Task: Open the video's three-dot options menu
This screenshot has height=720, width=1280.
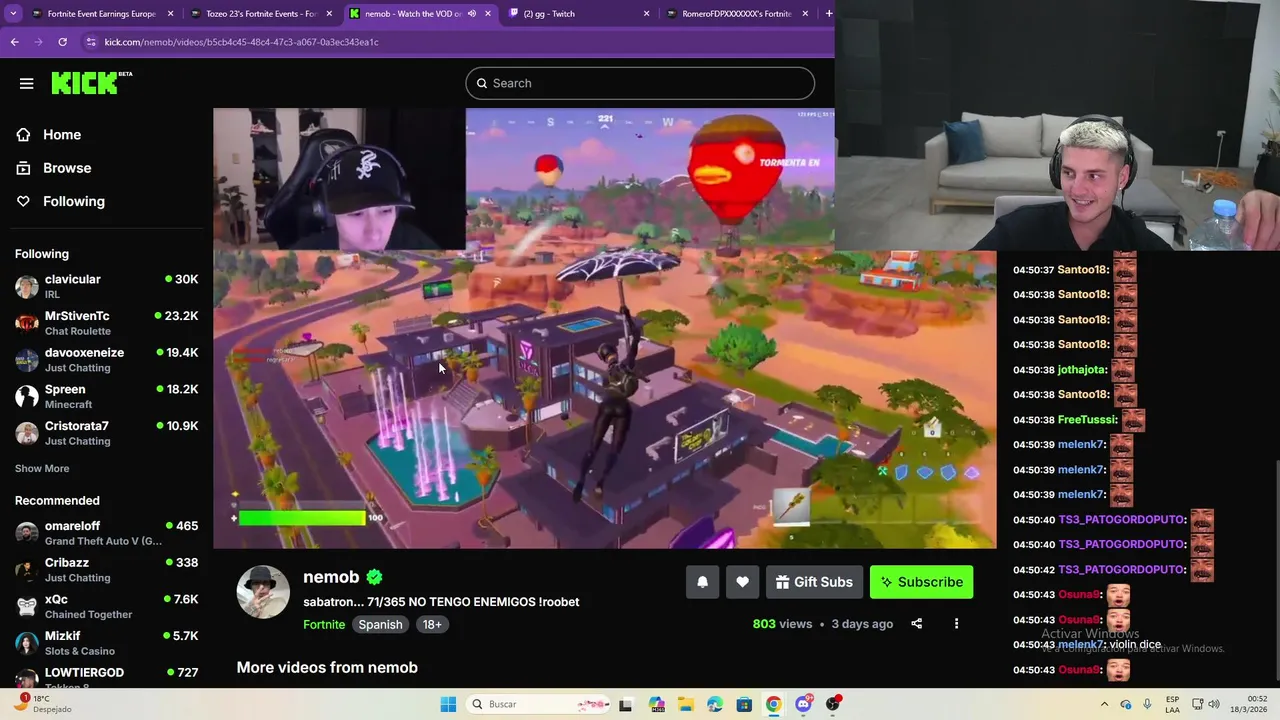Action: click(956, 624)
